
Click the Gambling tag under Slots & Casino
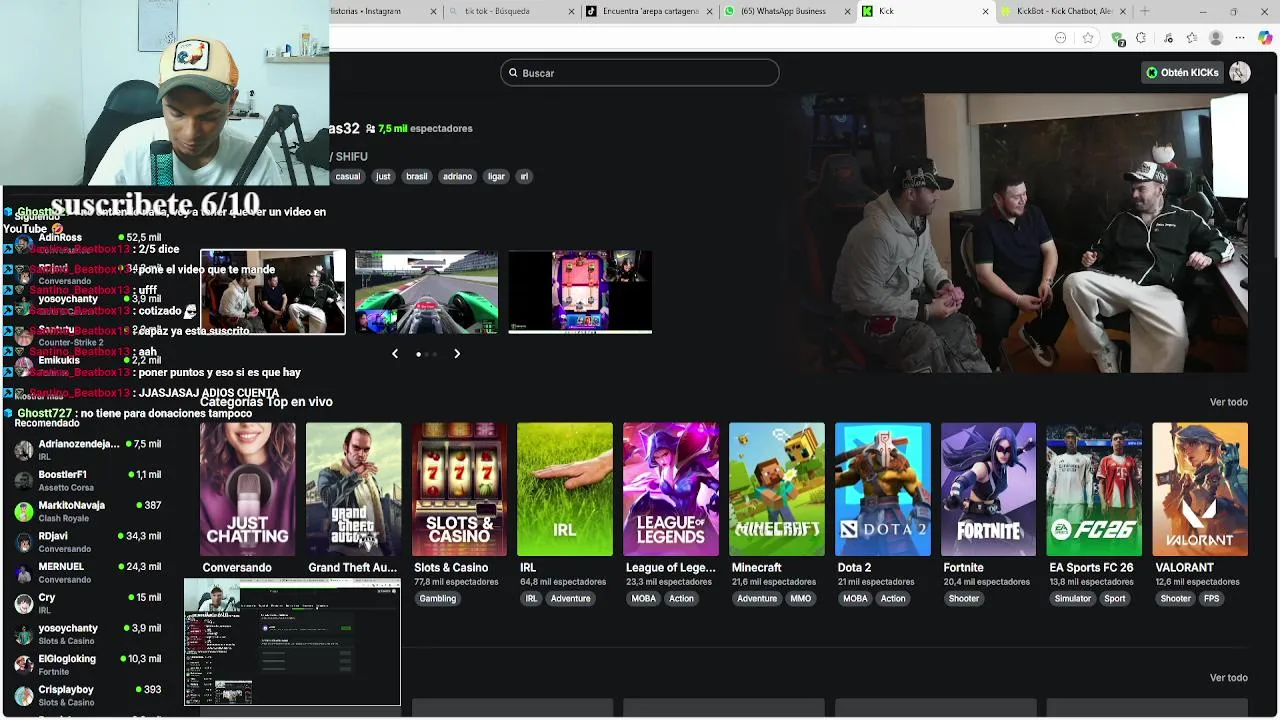click(437, 599)
